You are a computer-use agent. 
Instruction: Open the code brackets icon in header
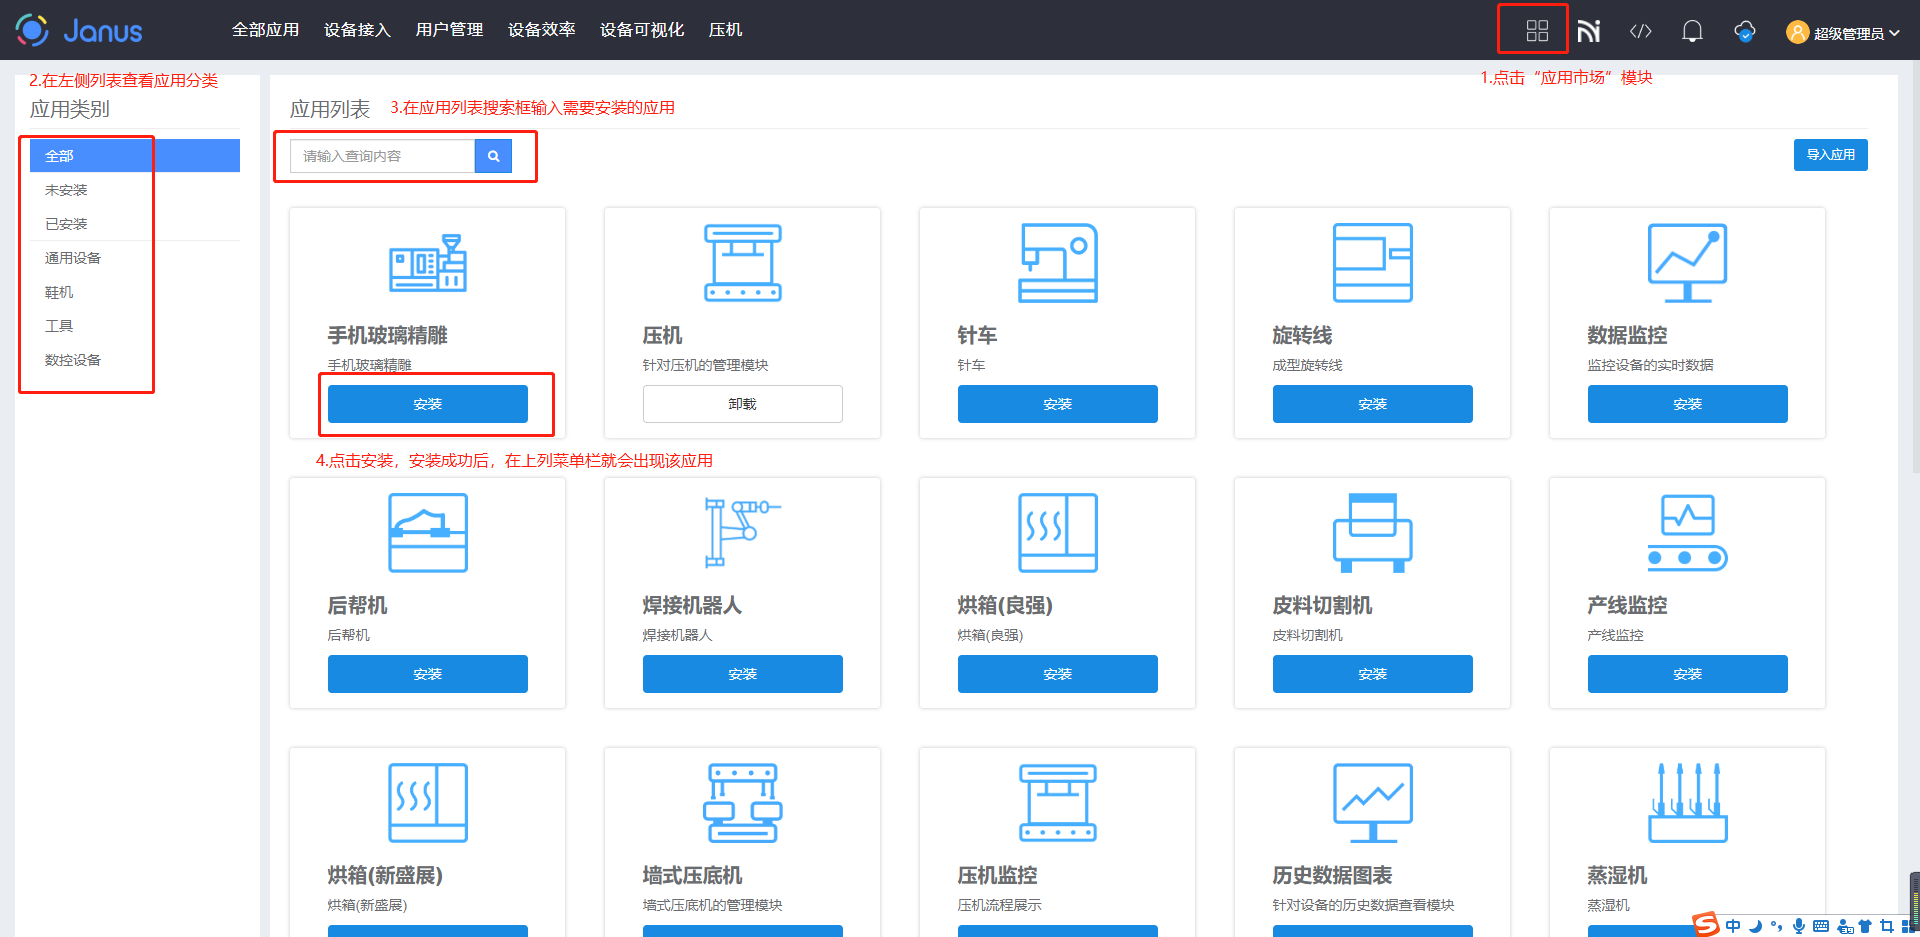point(1640,31)
